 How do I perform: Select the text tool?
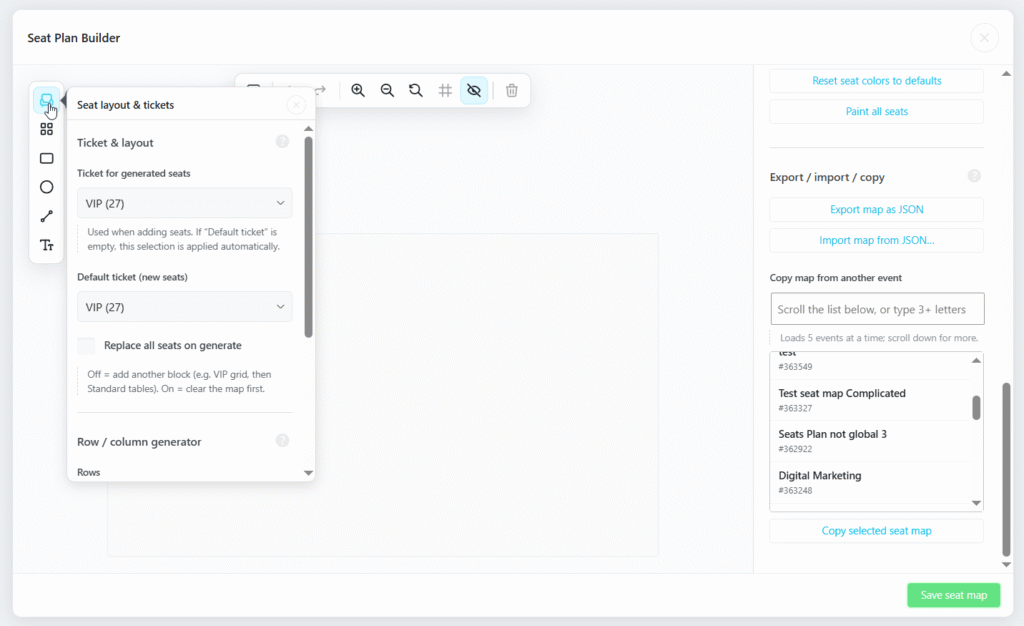(x=46, y=245)
